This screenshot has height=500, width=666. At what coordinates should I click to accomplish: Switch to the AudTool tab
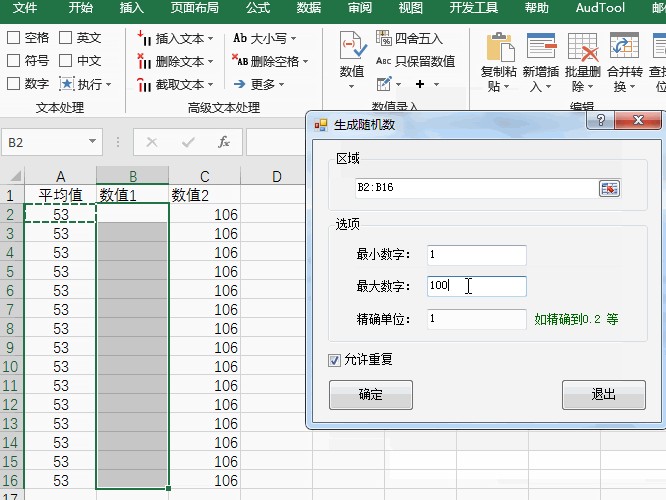point(600,8)
